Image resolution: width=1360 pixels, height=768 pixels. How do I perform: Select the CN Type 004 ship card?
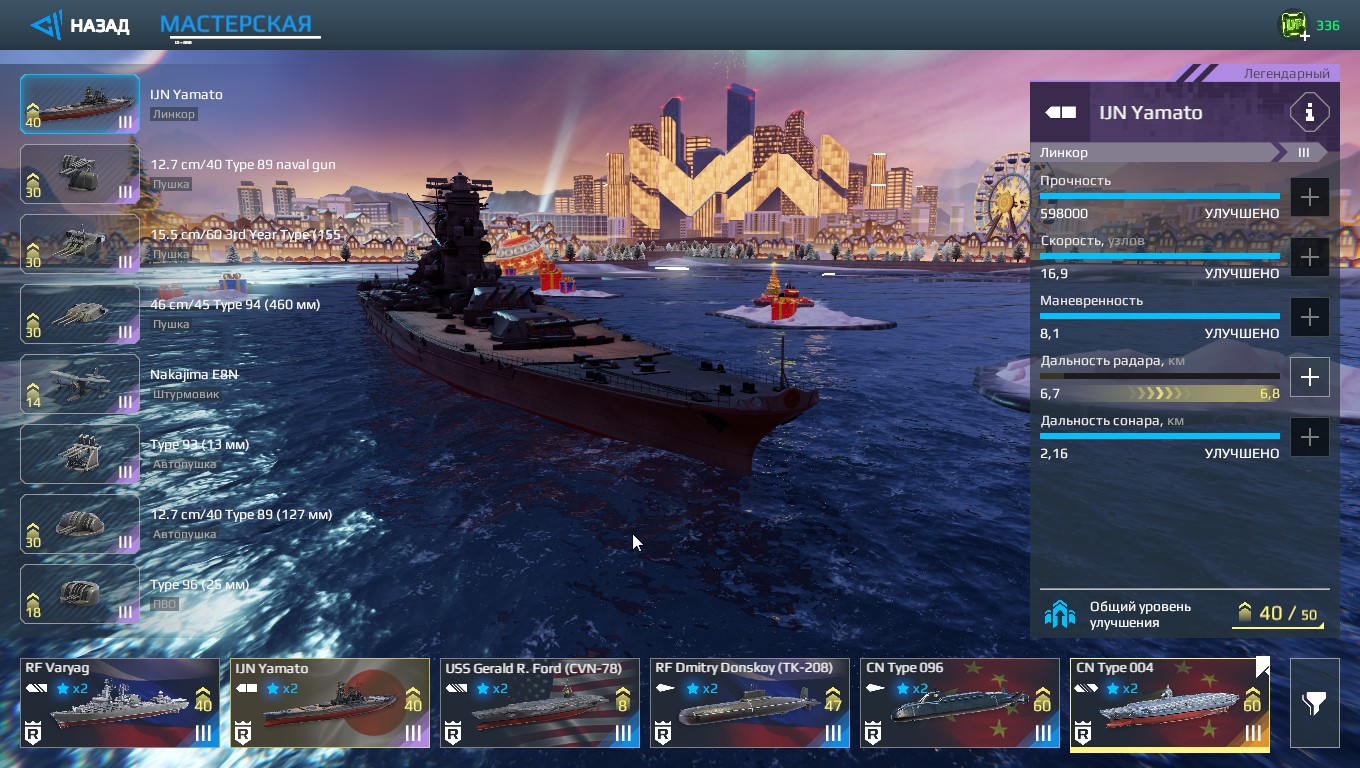1170,703
